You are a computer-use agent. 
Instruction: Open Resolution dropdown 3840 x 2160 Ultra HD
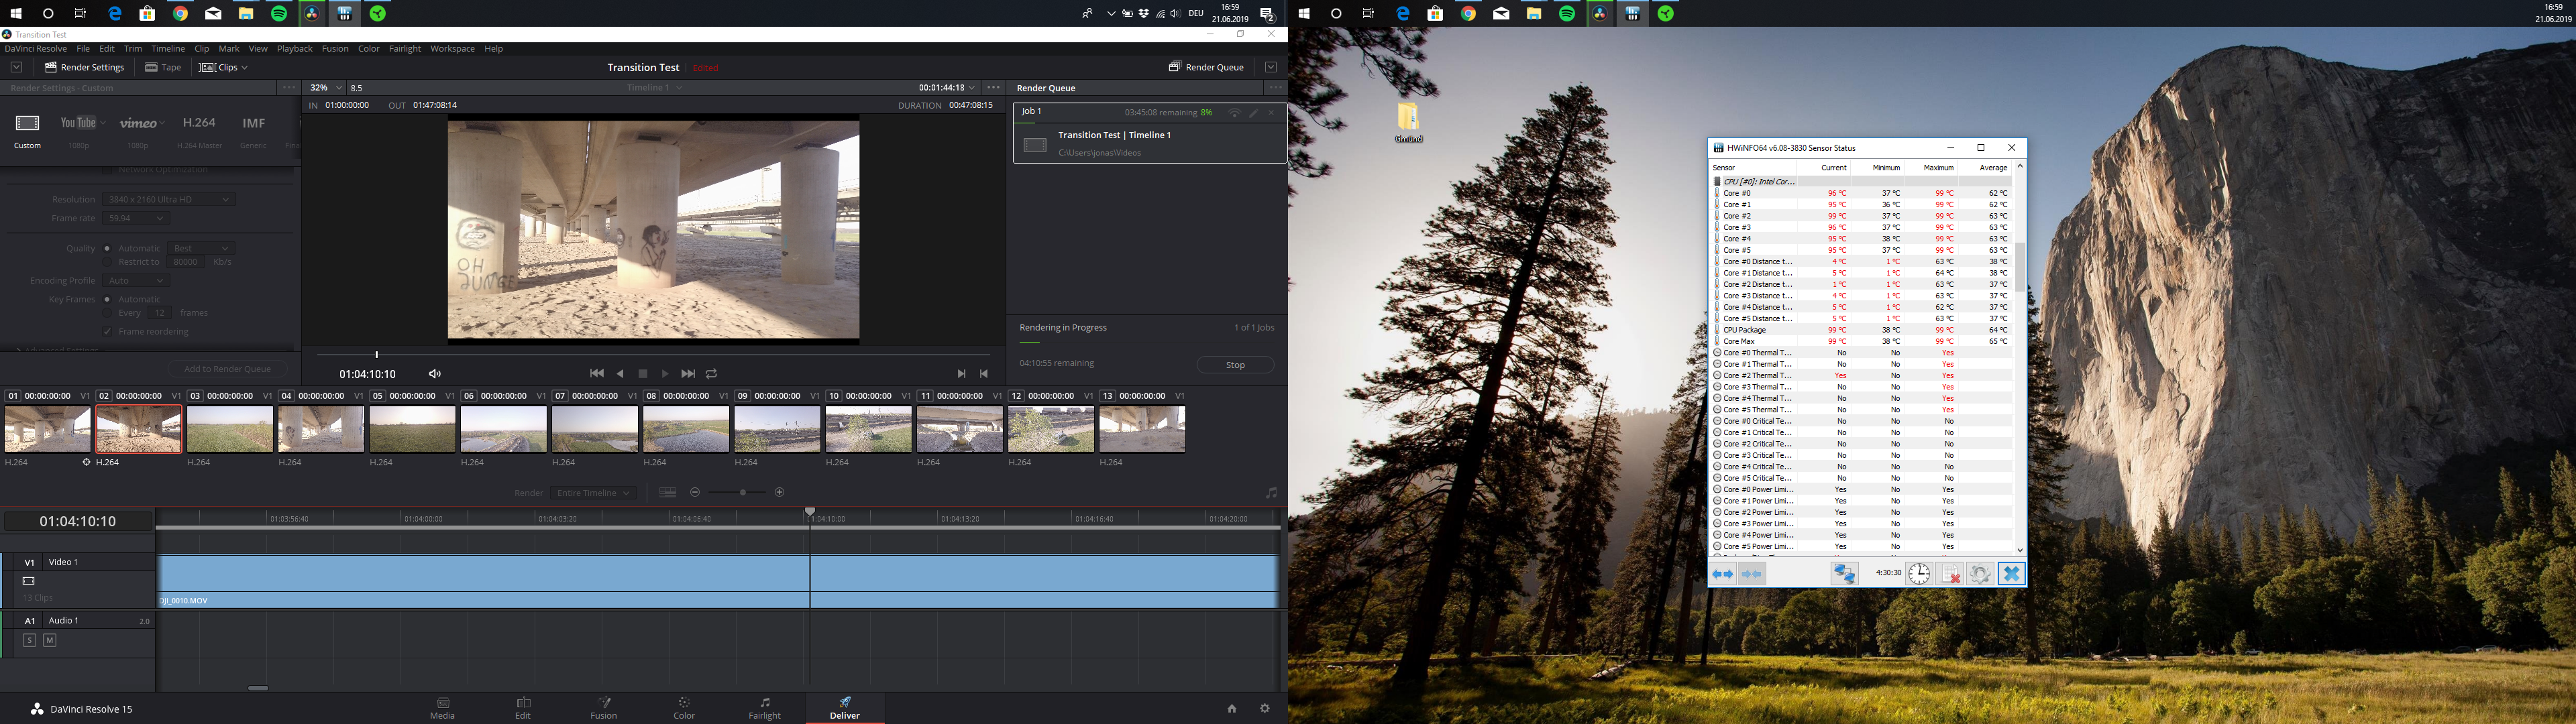coord(169,200)
